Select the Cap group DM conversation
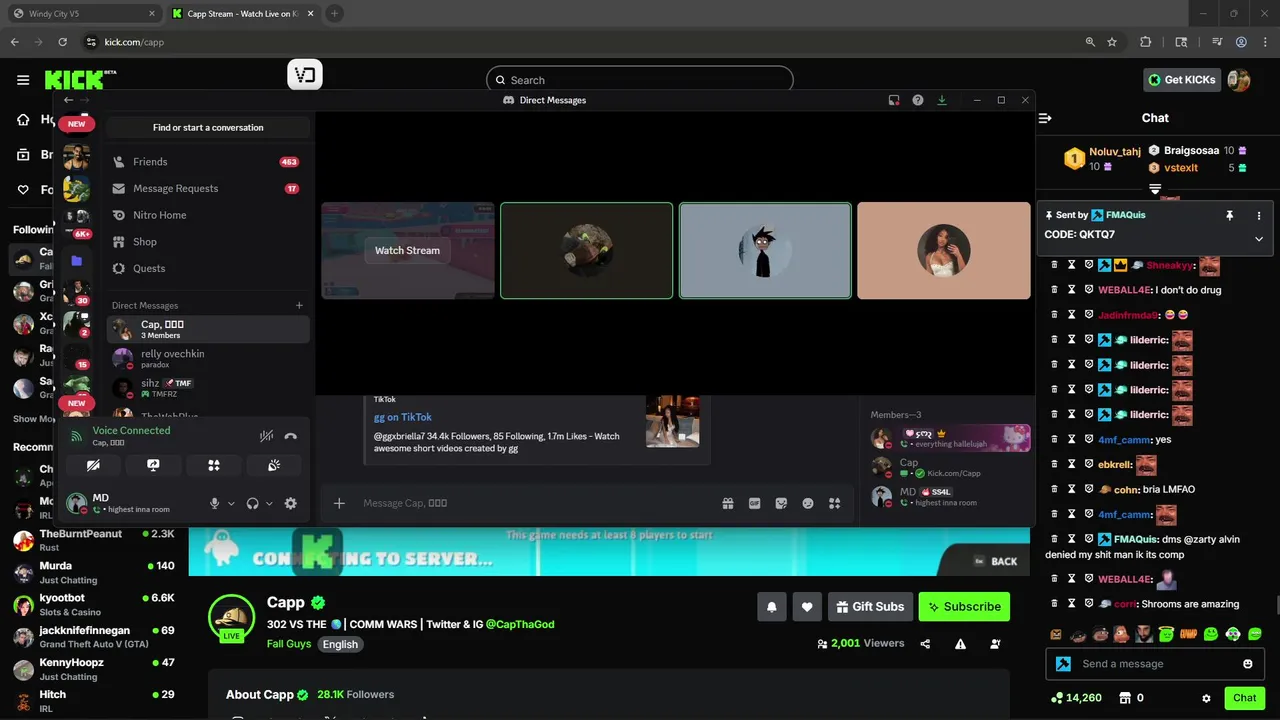1280x720 pixels. (x=208, y=329)
